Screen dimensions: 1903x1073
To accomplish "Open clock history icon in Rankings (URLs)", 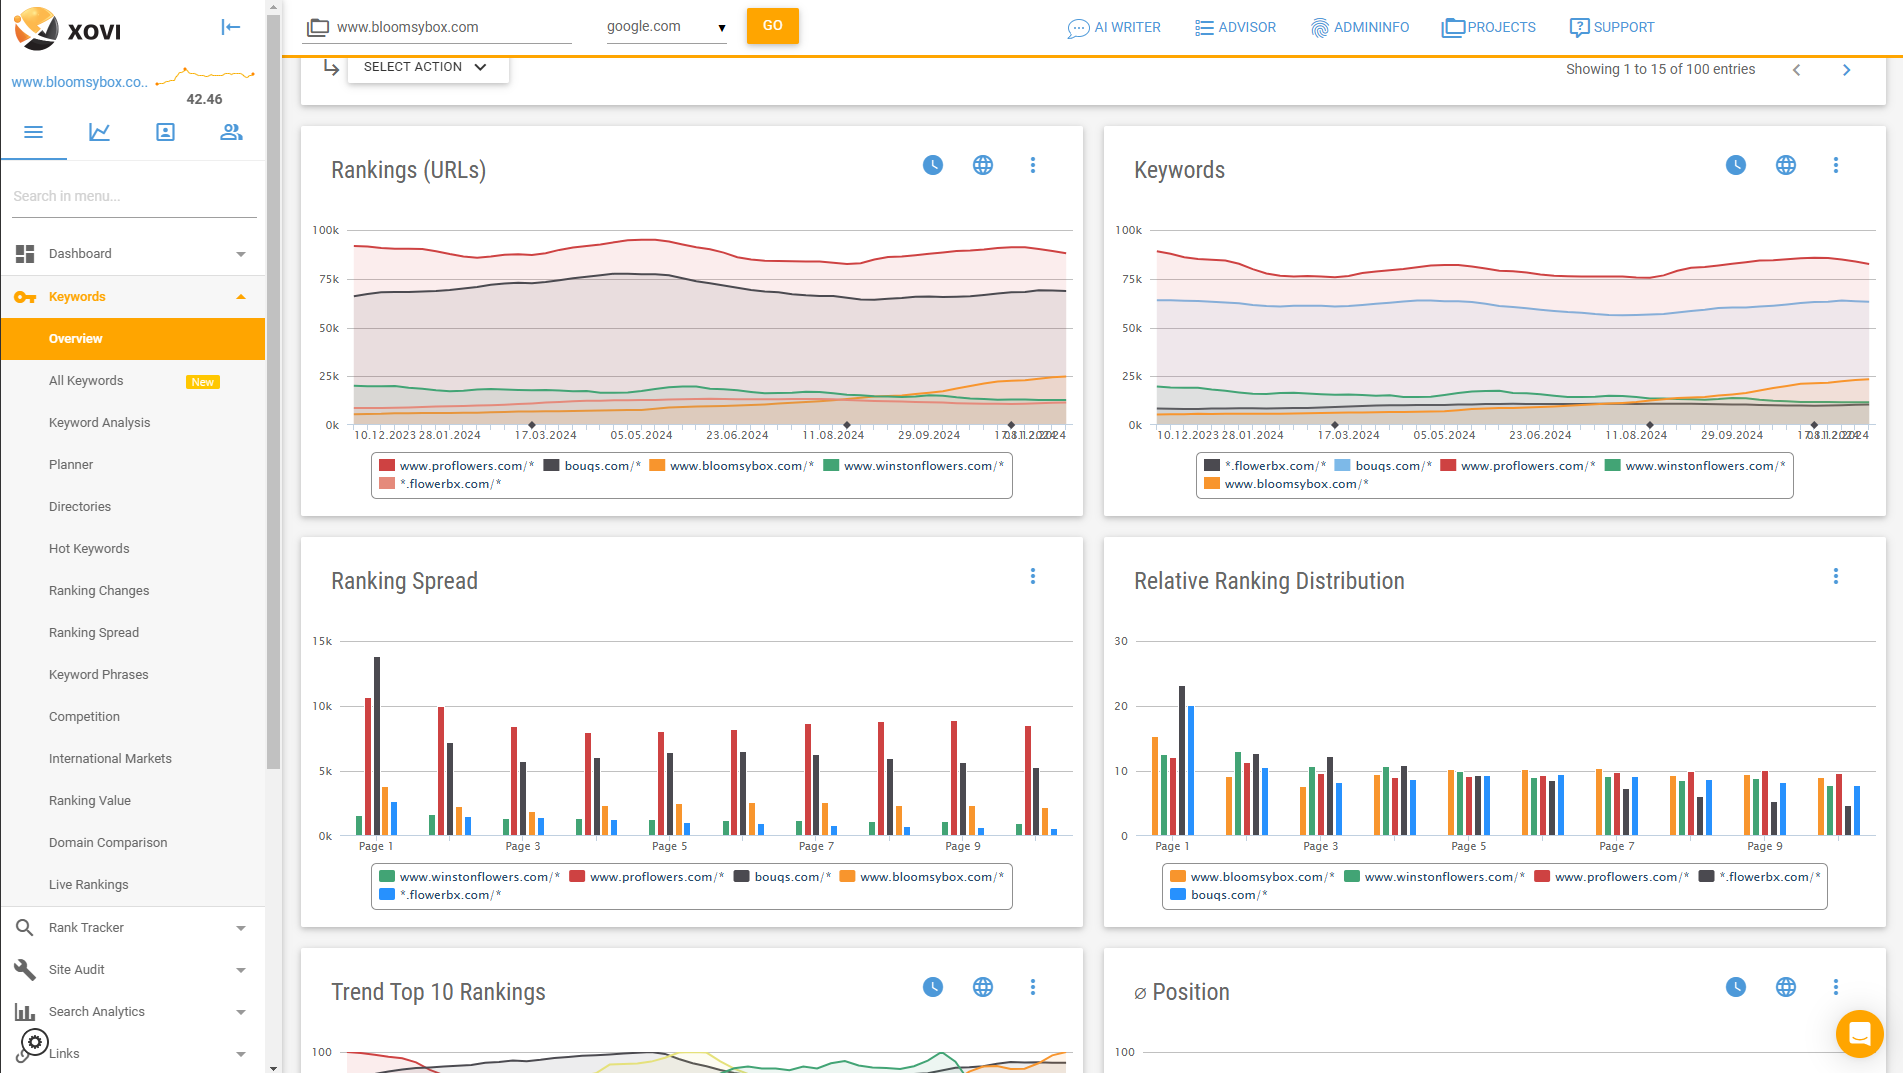I will pos(933,165).
